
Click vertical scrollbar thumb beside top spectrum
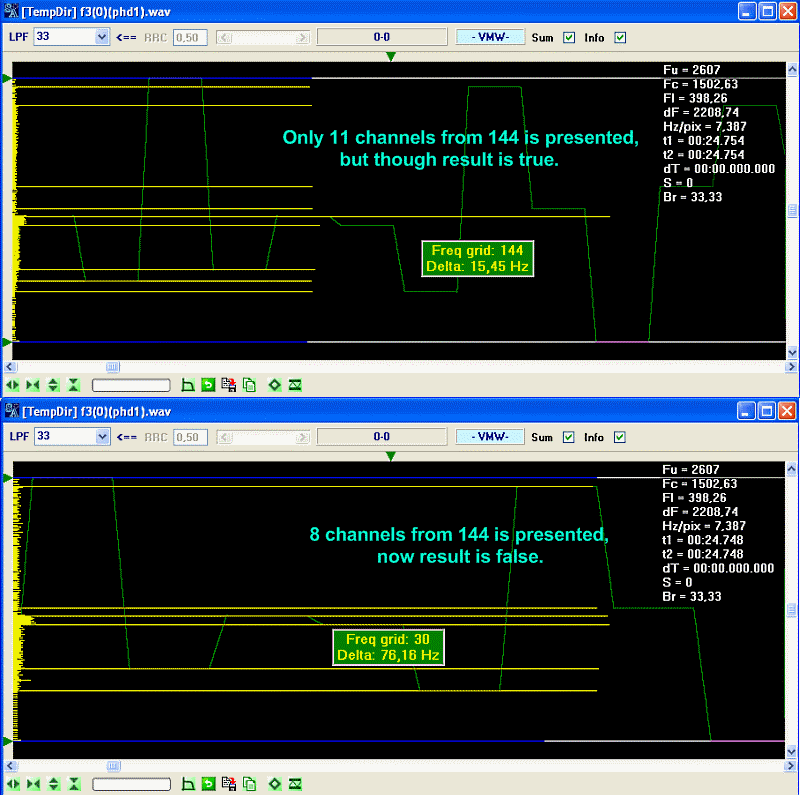(x=793, y=211)
